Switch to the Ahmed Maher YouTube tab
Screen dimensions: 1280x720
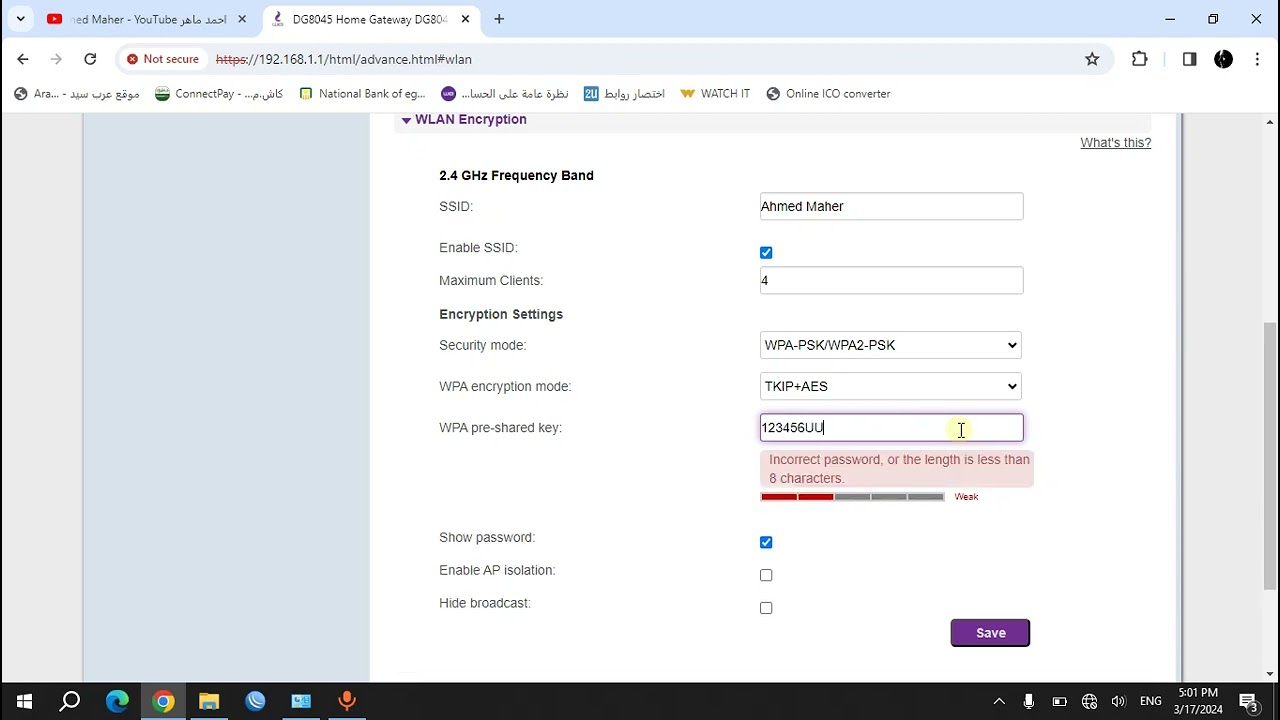(147, 19)
